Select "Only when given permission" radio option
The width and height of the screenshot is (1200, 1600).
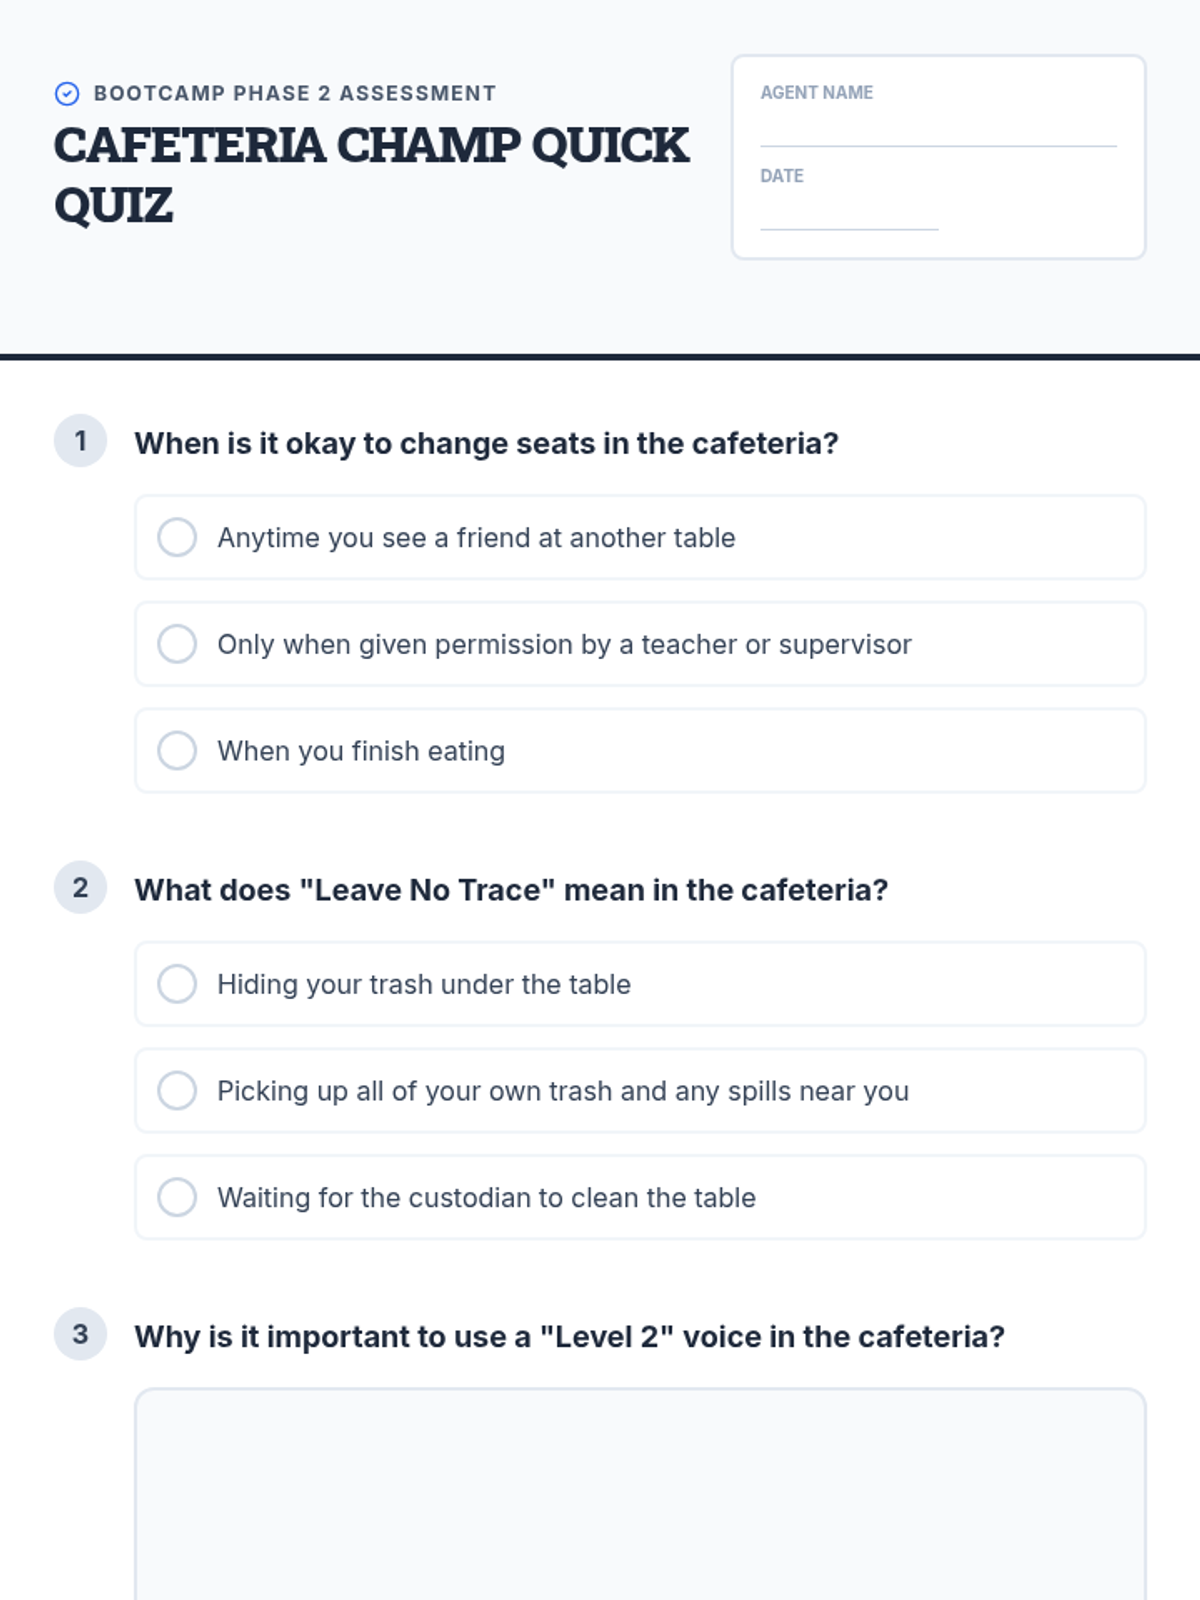click(x=177, y=644)
